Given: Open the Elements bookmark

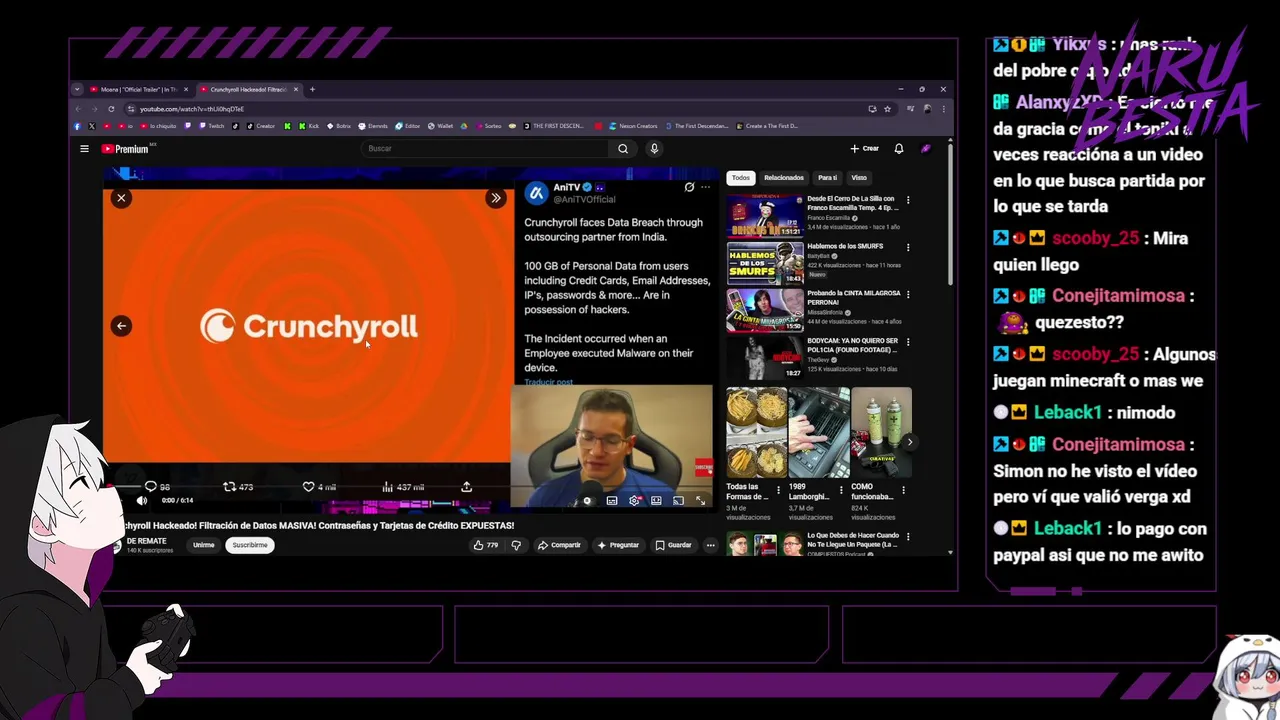Looking at the screenshot, I should coord(373,126).
